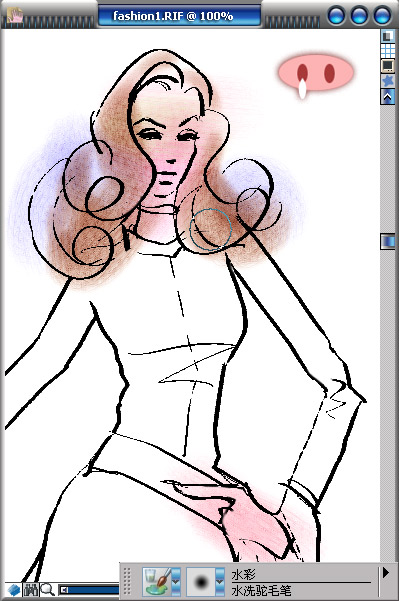
Task: Minimize the fashion1.RIF window
Action: tap(337, 16)
